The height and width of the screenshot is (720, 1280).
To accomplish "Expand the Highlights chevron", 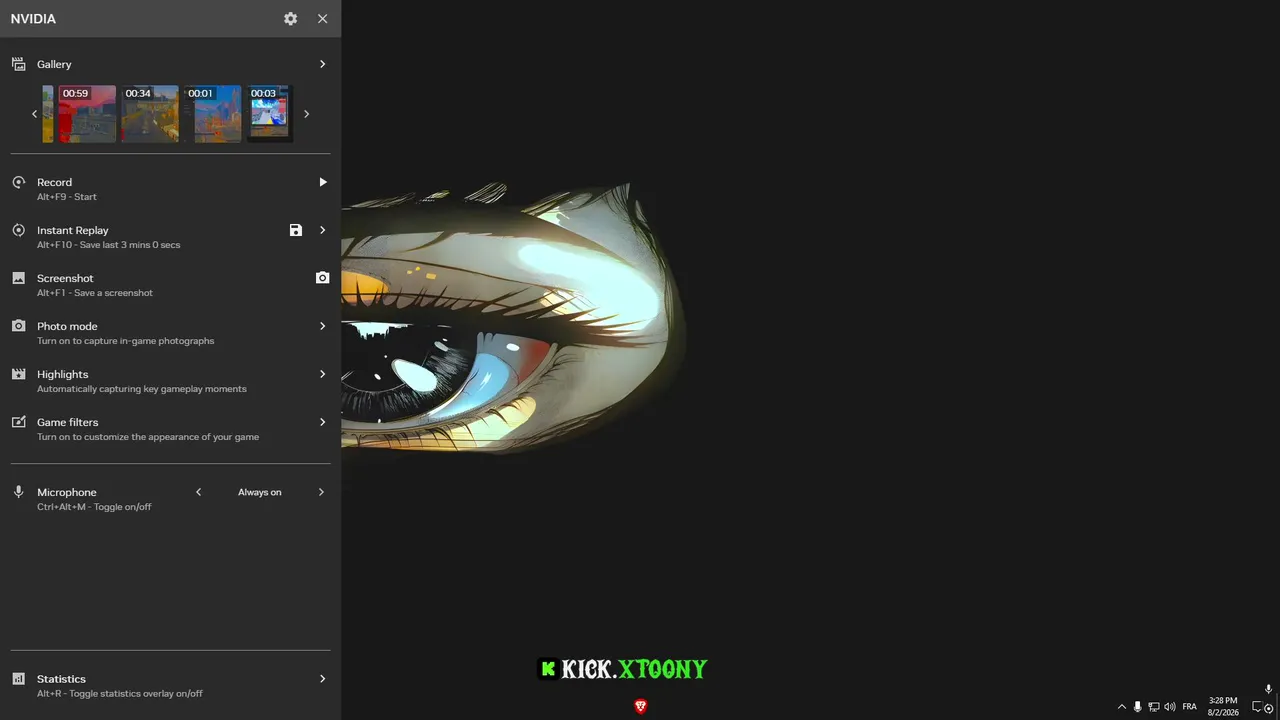I will click(322, 374).
